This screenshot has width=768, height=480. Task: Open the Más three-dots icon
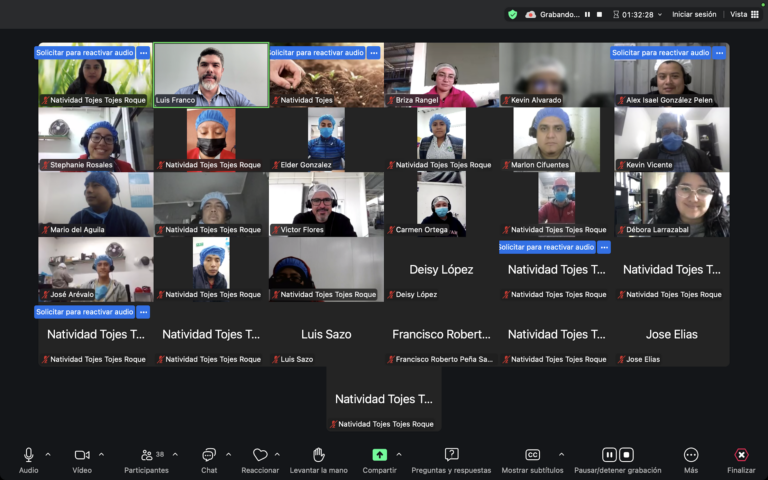[691, 455]
